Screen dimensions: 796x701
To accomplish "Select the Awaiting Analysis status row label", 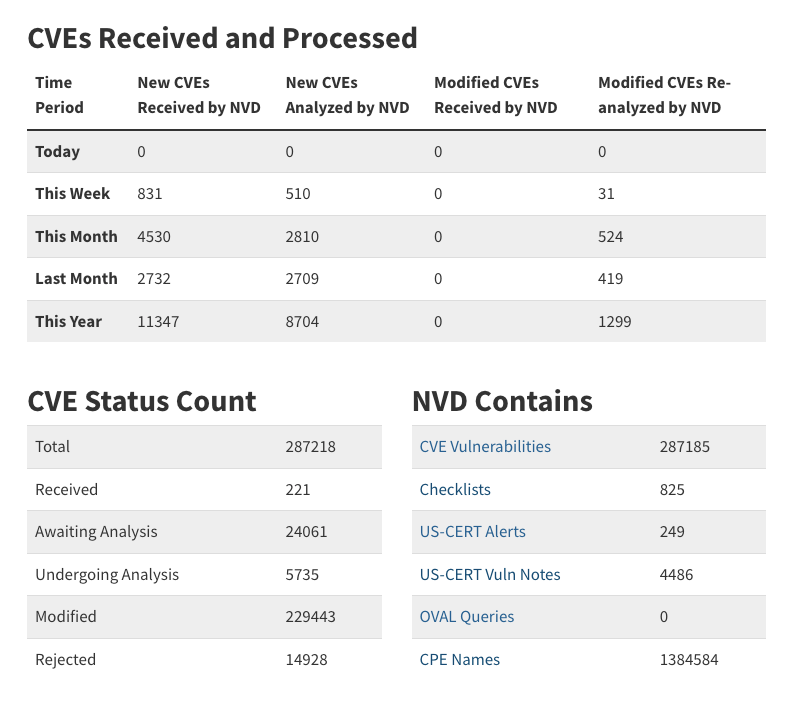I will pos(96,532).
